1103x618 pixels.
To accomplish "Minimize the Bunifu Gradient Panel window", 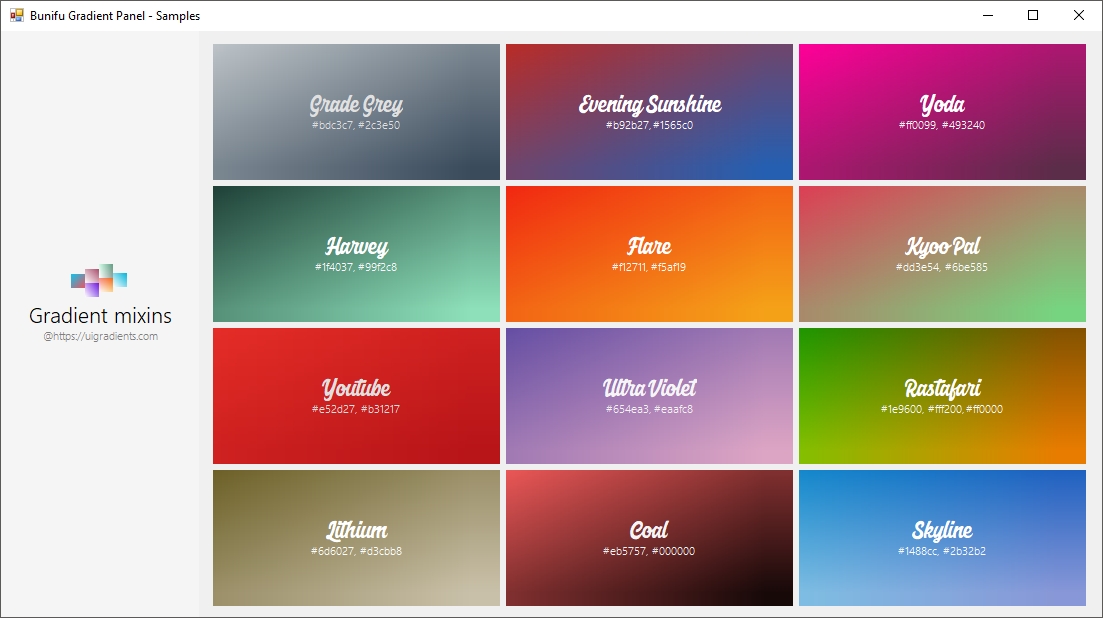I will coord(988,15).
